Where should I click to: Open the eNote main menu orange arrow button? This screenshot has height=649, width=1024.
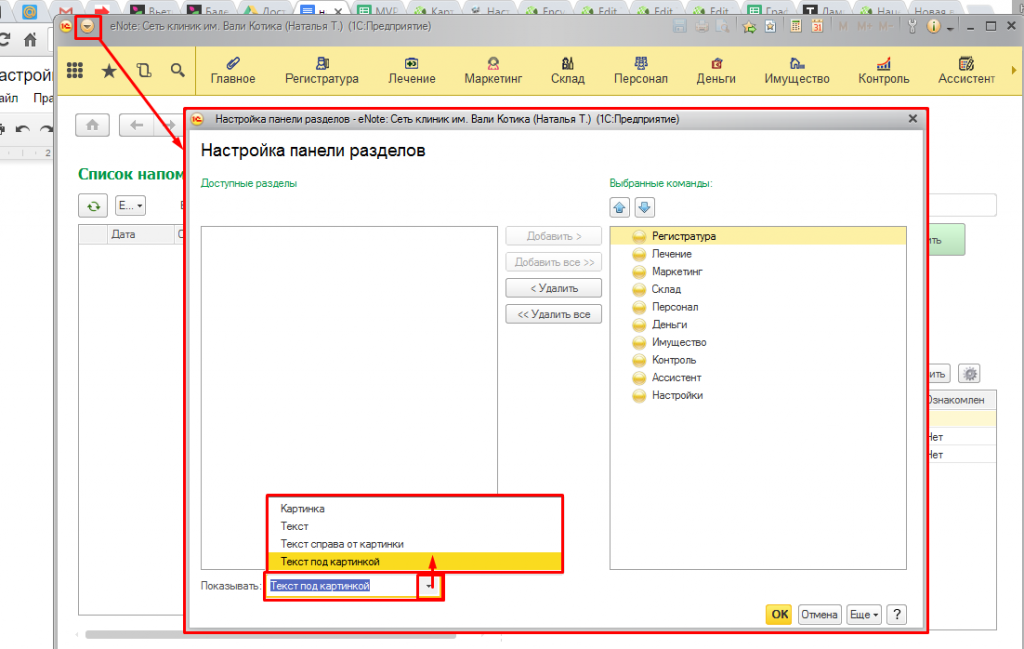pos(87,27)
